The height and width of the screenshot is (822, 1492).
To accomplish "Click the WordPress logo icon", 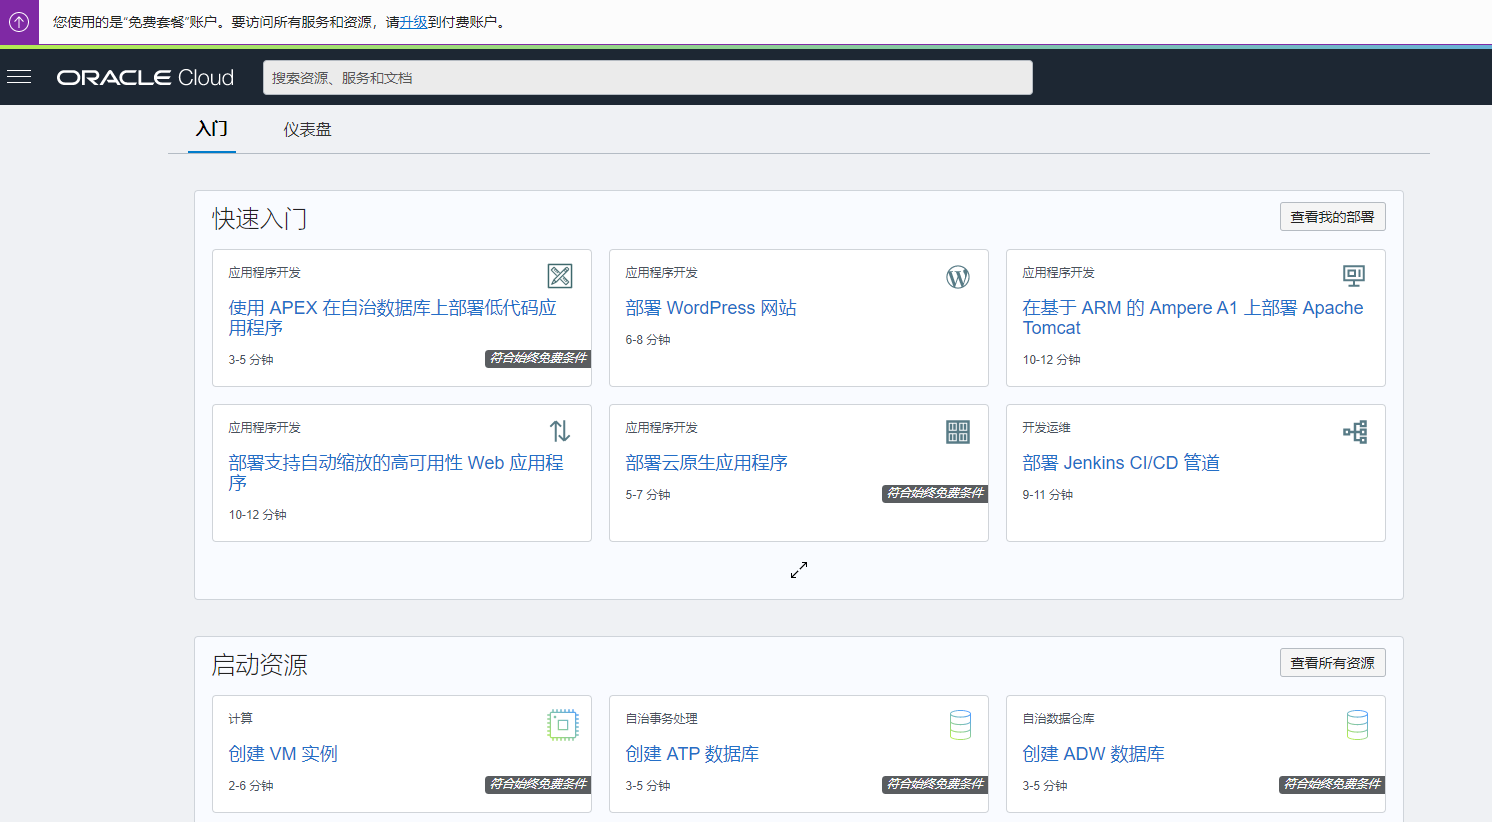I will pos(958,277).
